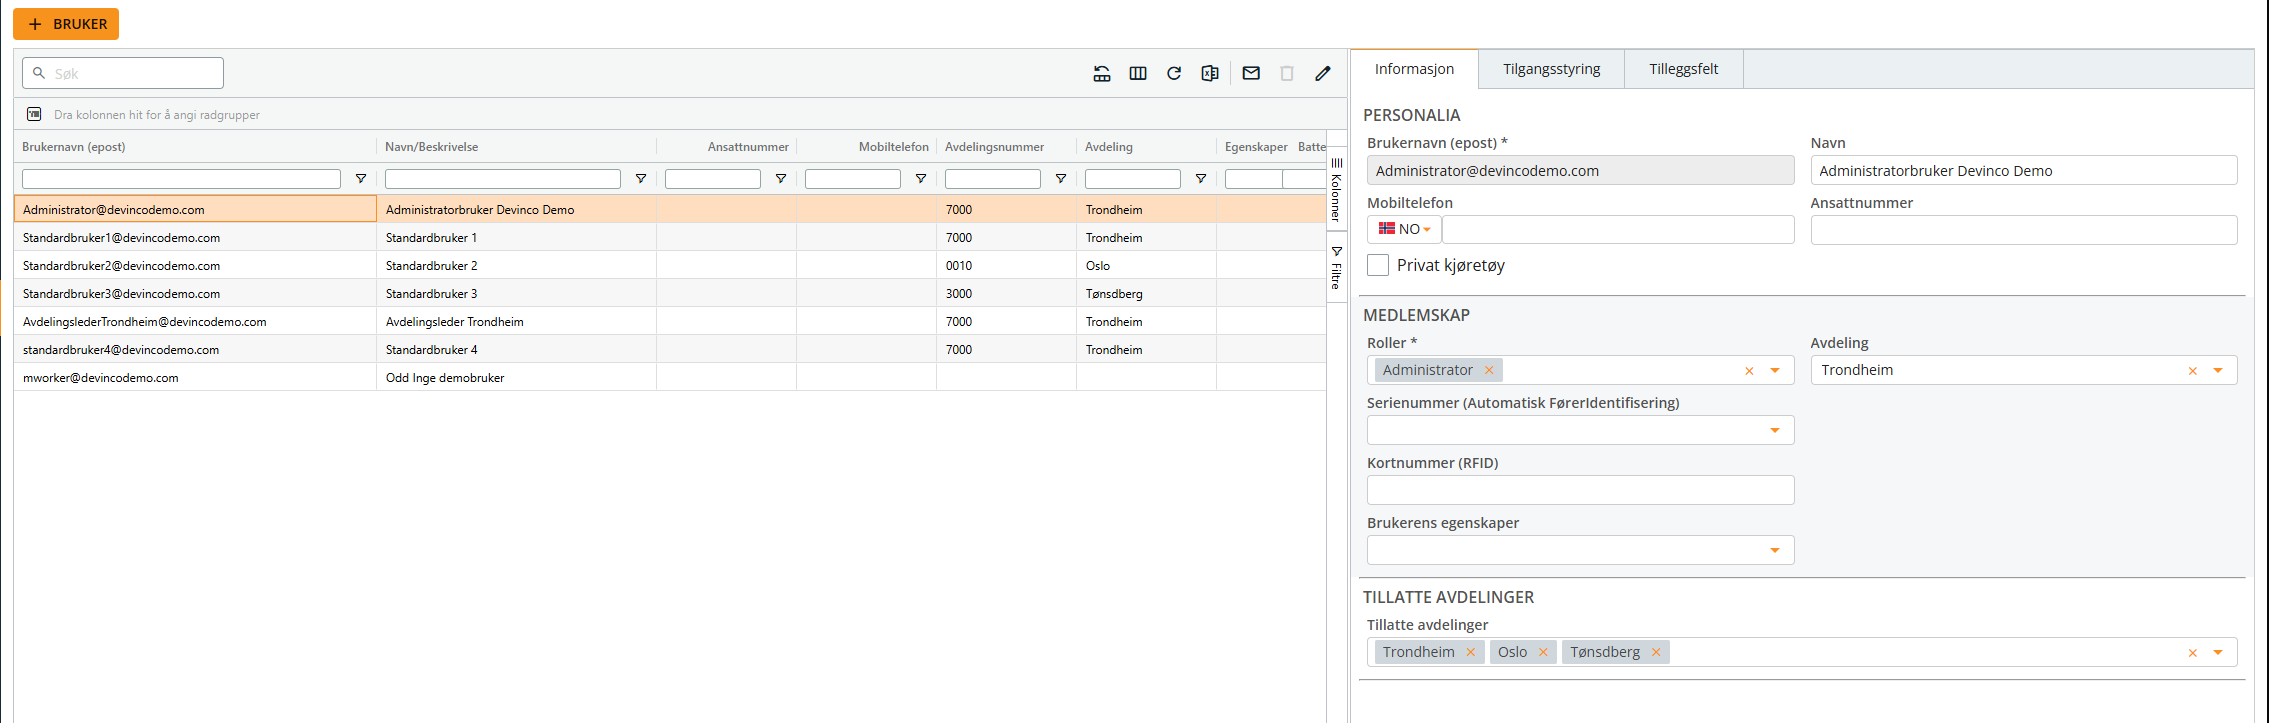Add a new user with BRUKER button
Viewport: 2269px width, 723px height.
coord(66,24)
